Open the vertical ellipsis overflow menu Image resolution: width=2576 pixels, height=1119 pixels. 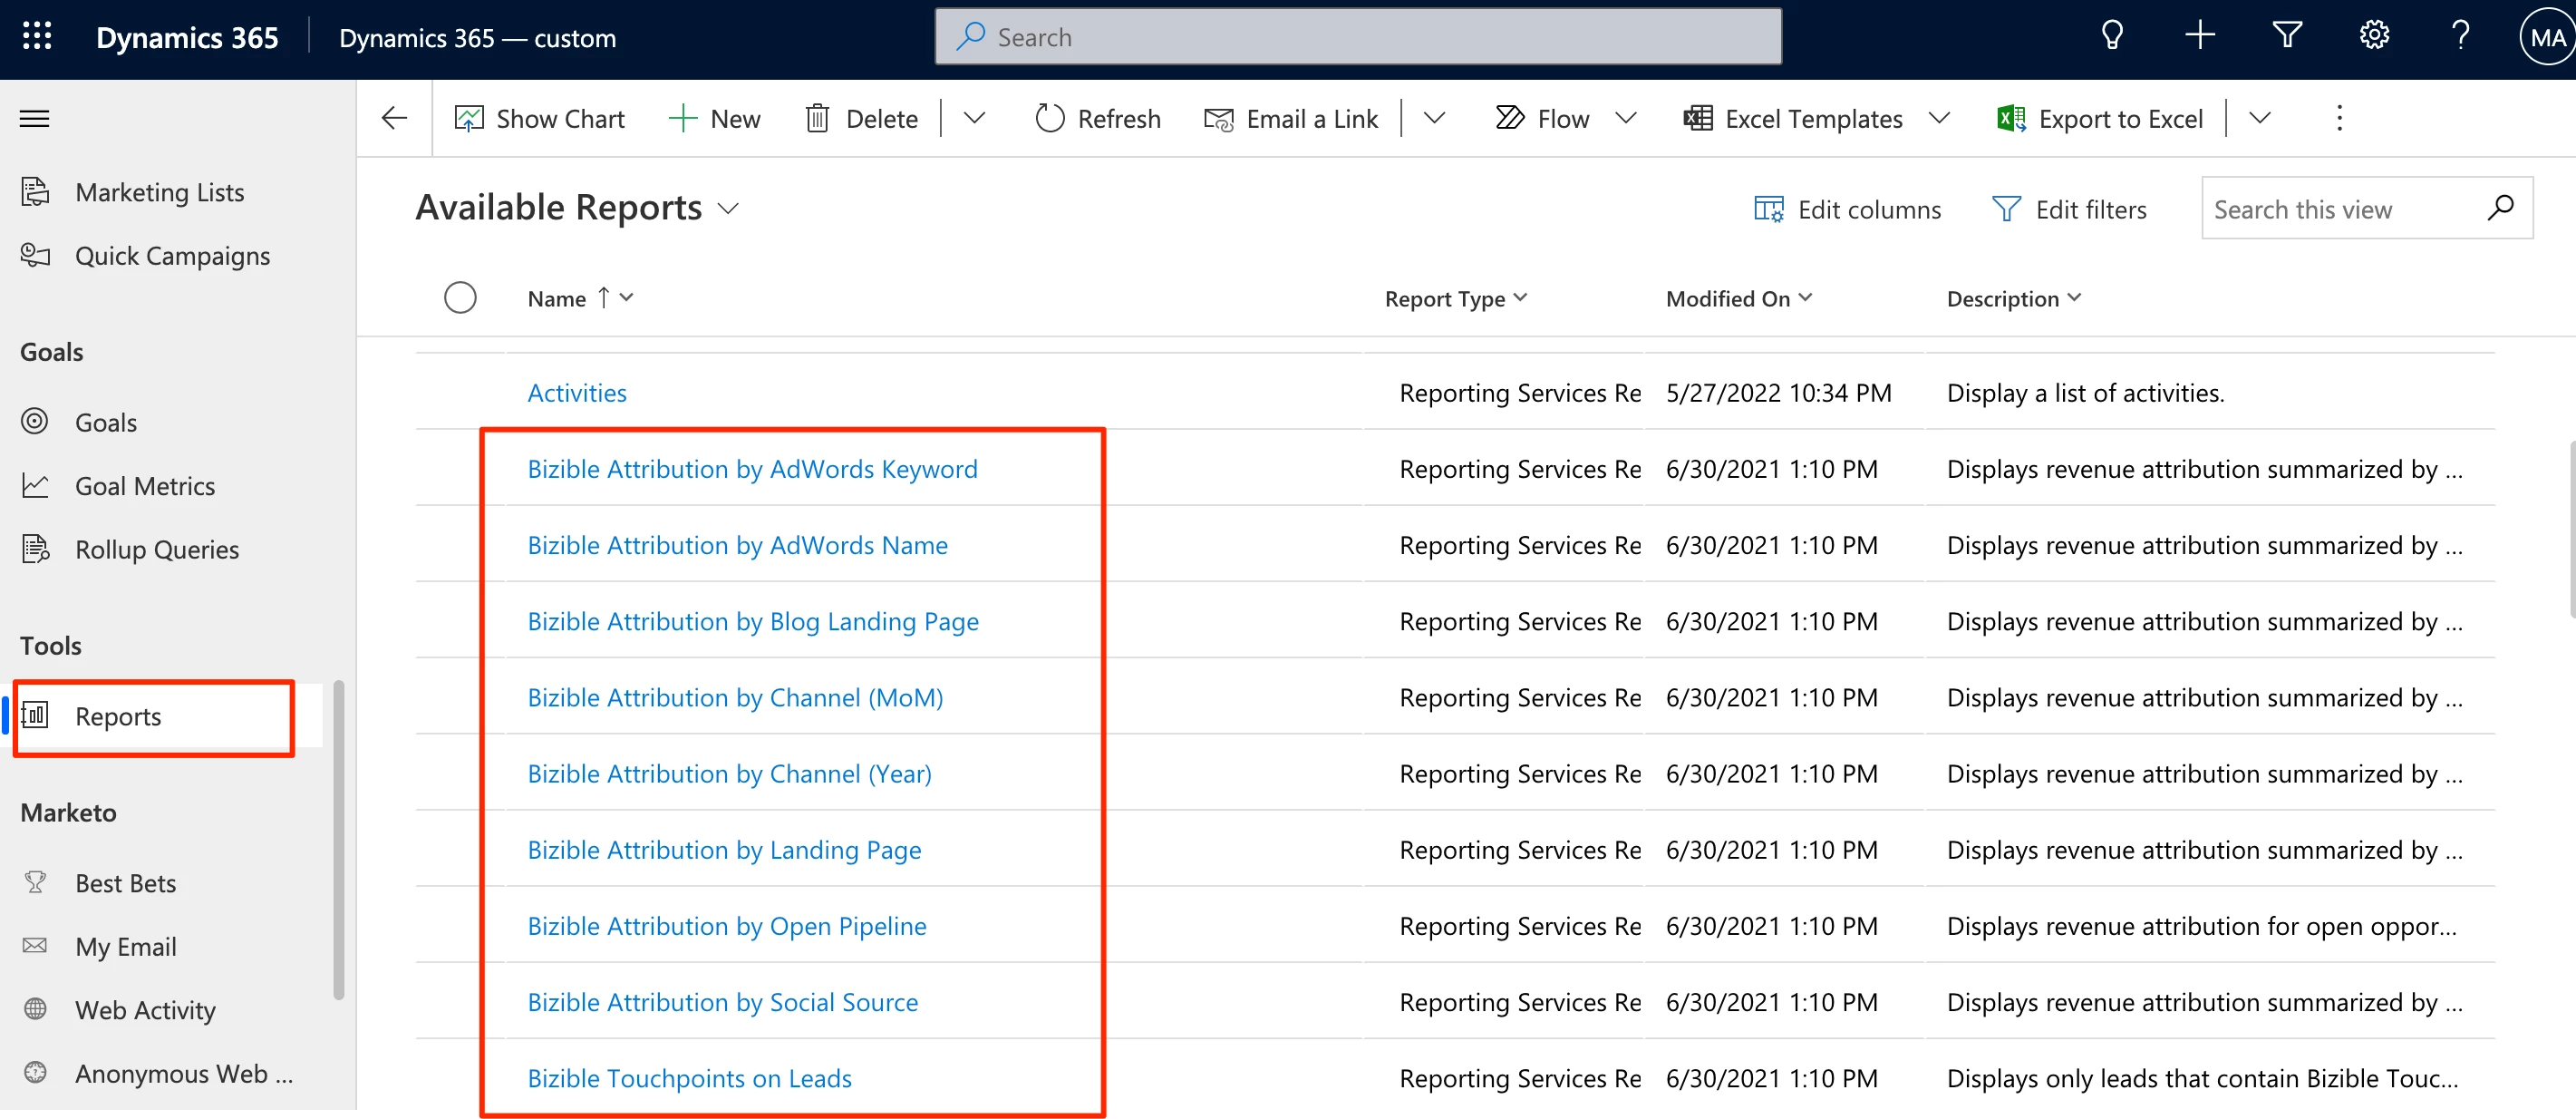pos(2339,119)
